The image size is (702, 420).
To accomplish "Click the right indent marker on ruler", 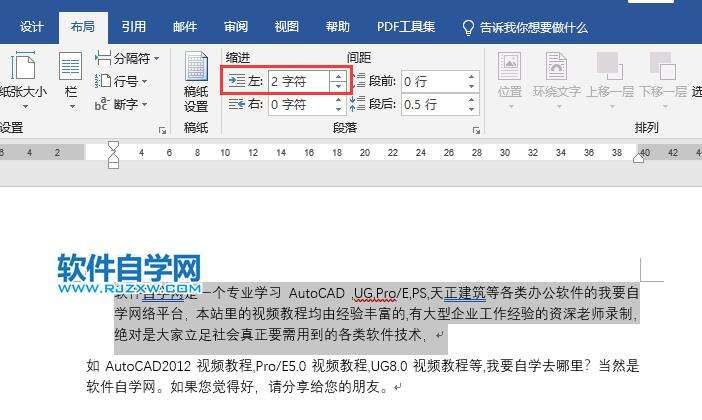I will (x=639, y=158).
